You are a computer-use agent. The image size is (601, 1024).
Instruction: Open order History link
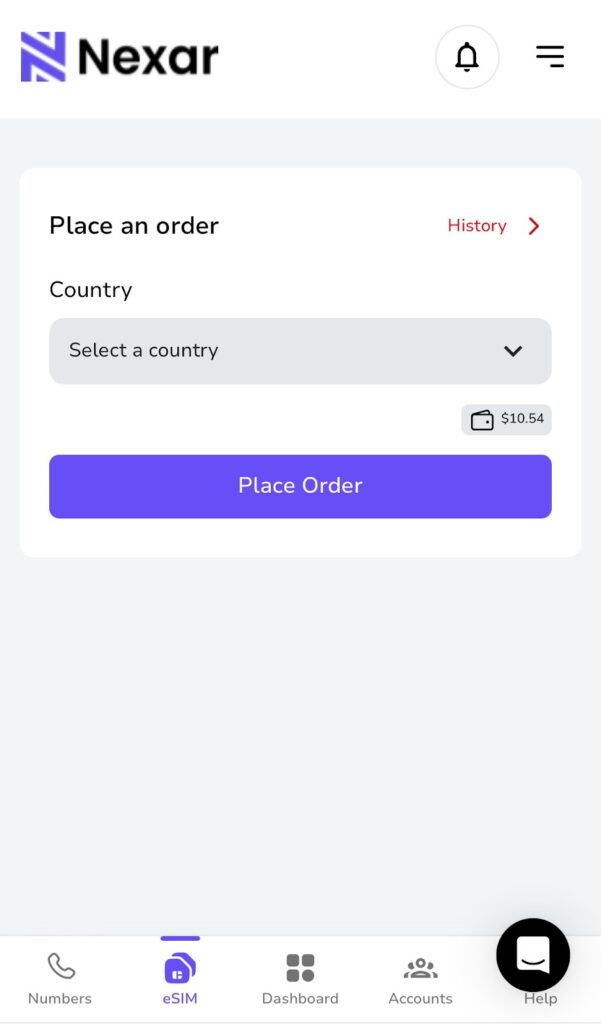[x=476, y=226]
